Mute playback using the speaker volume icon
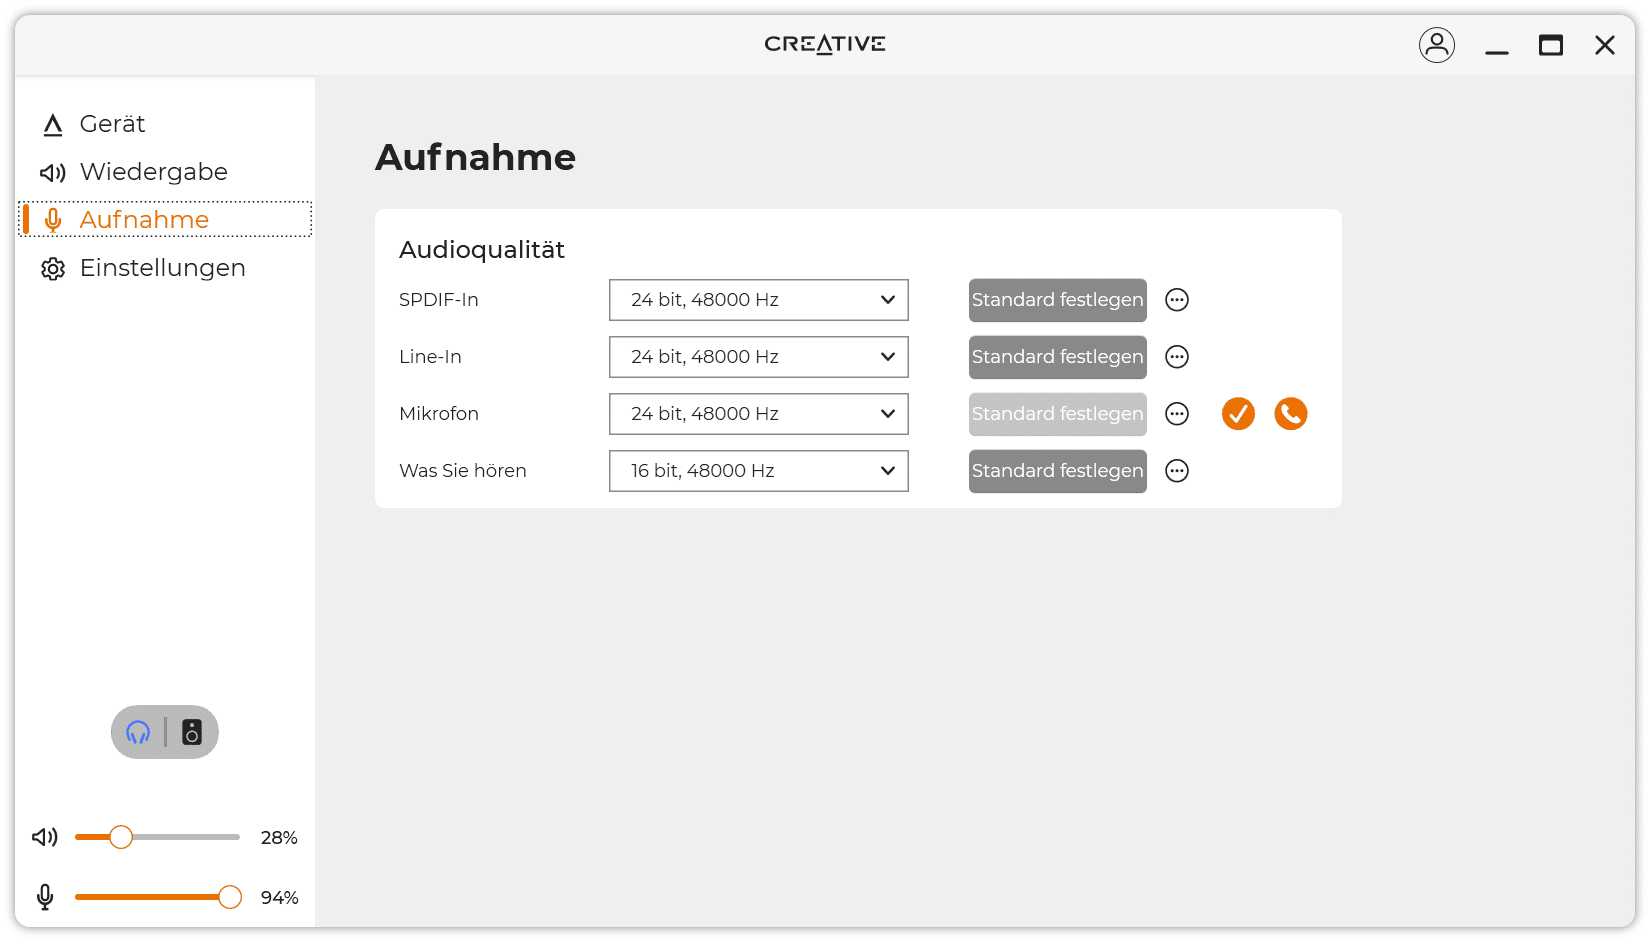Screen dimensions: 1650x942 (45, 837)
